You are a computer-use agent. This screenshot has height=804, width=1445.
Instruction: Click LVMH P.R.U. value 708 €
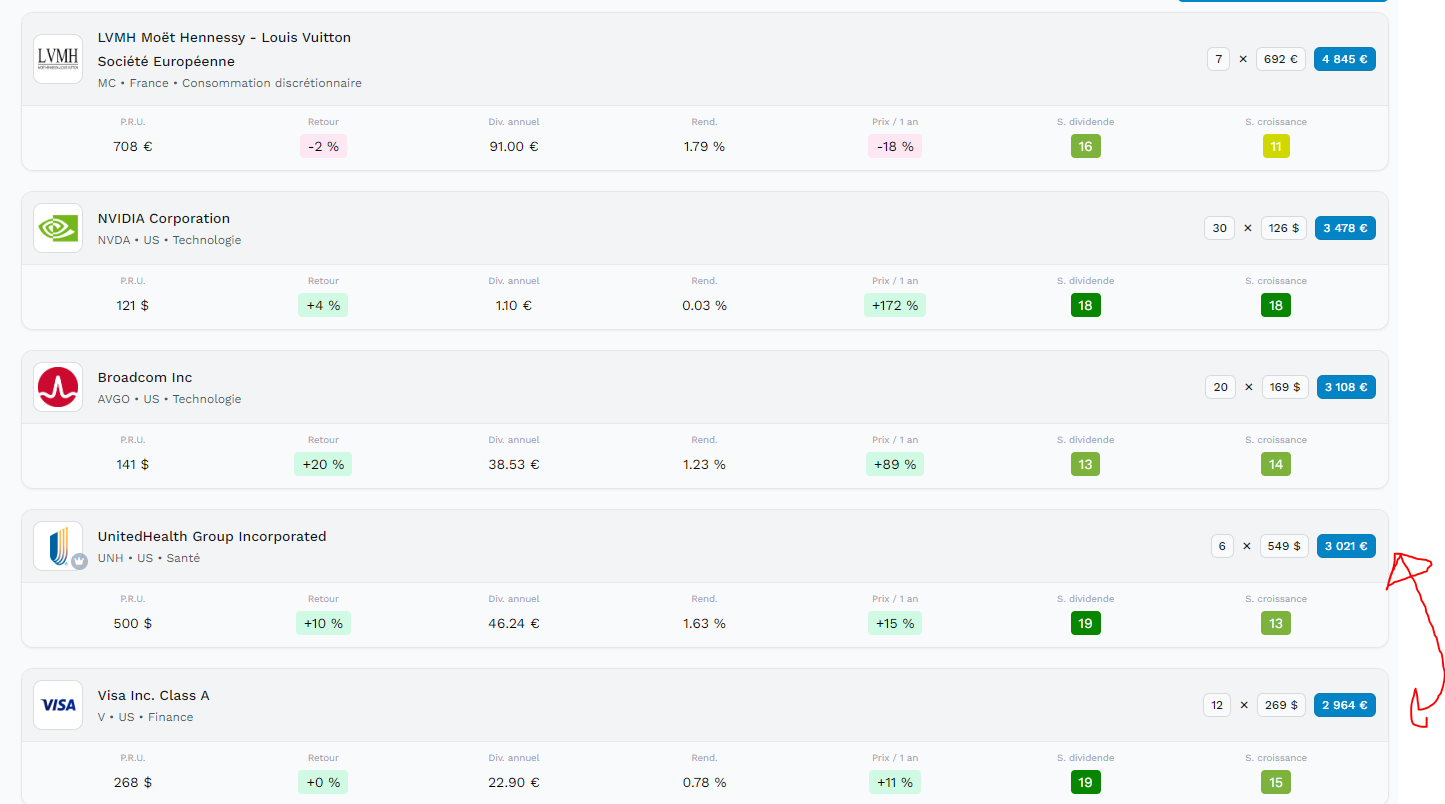[133, 146]
